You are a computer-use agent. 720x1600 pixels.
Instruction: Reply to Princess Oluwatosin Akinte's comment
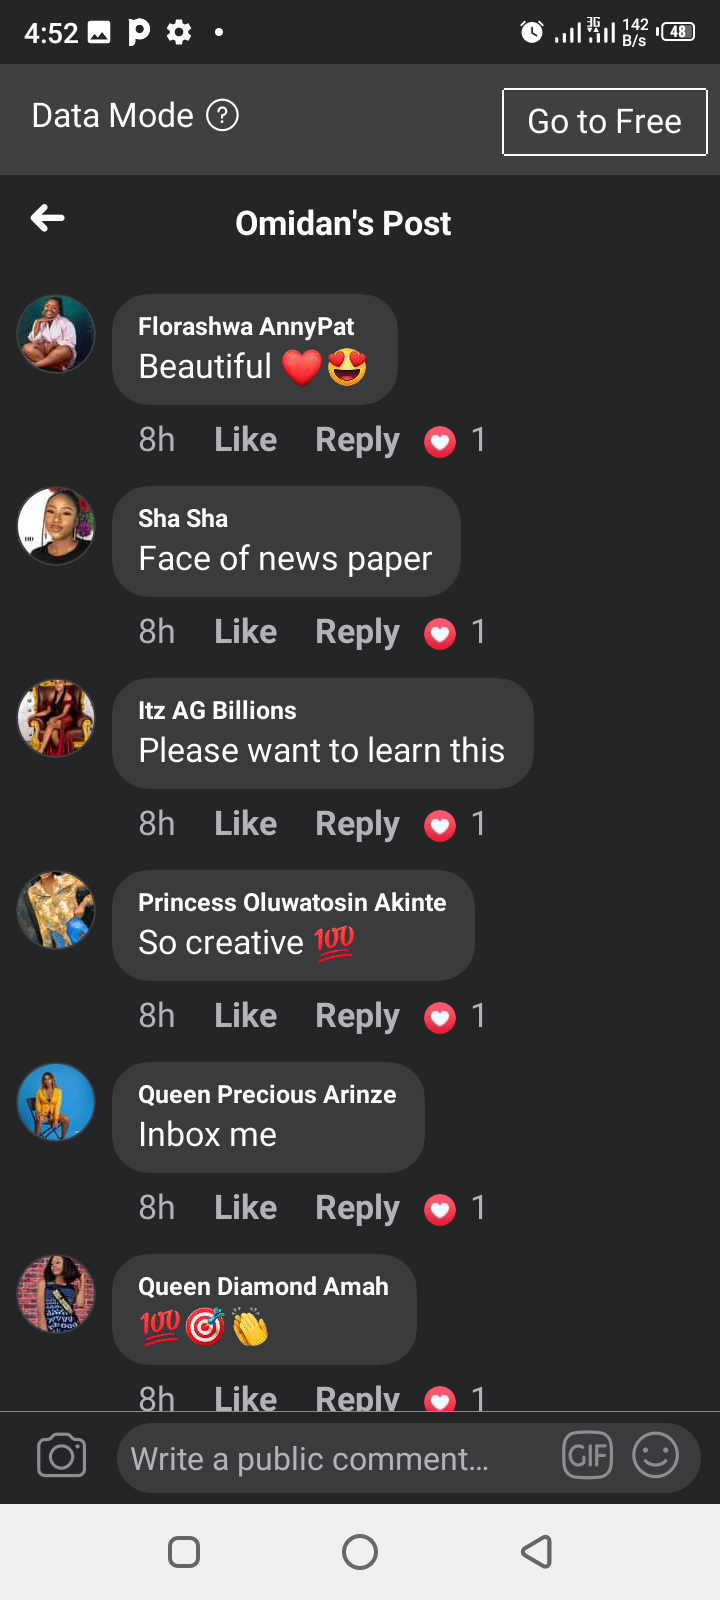click(x=357, y=1016)
